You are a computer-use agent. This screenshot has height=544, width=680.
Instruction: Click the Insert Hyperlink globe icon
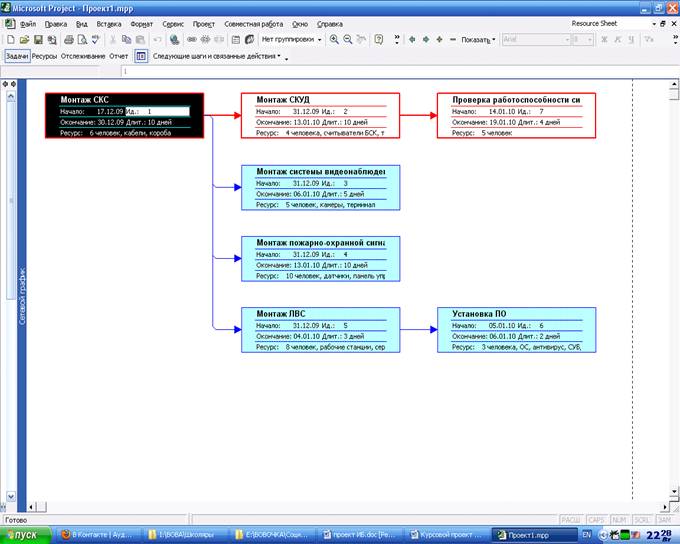pos(175,39)
